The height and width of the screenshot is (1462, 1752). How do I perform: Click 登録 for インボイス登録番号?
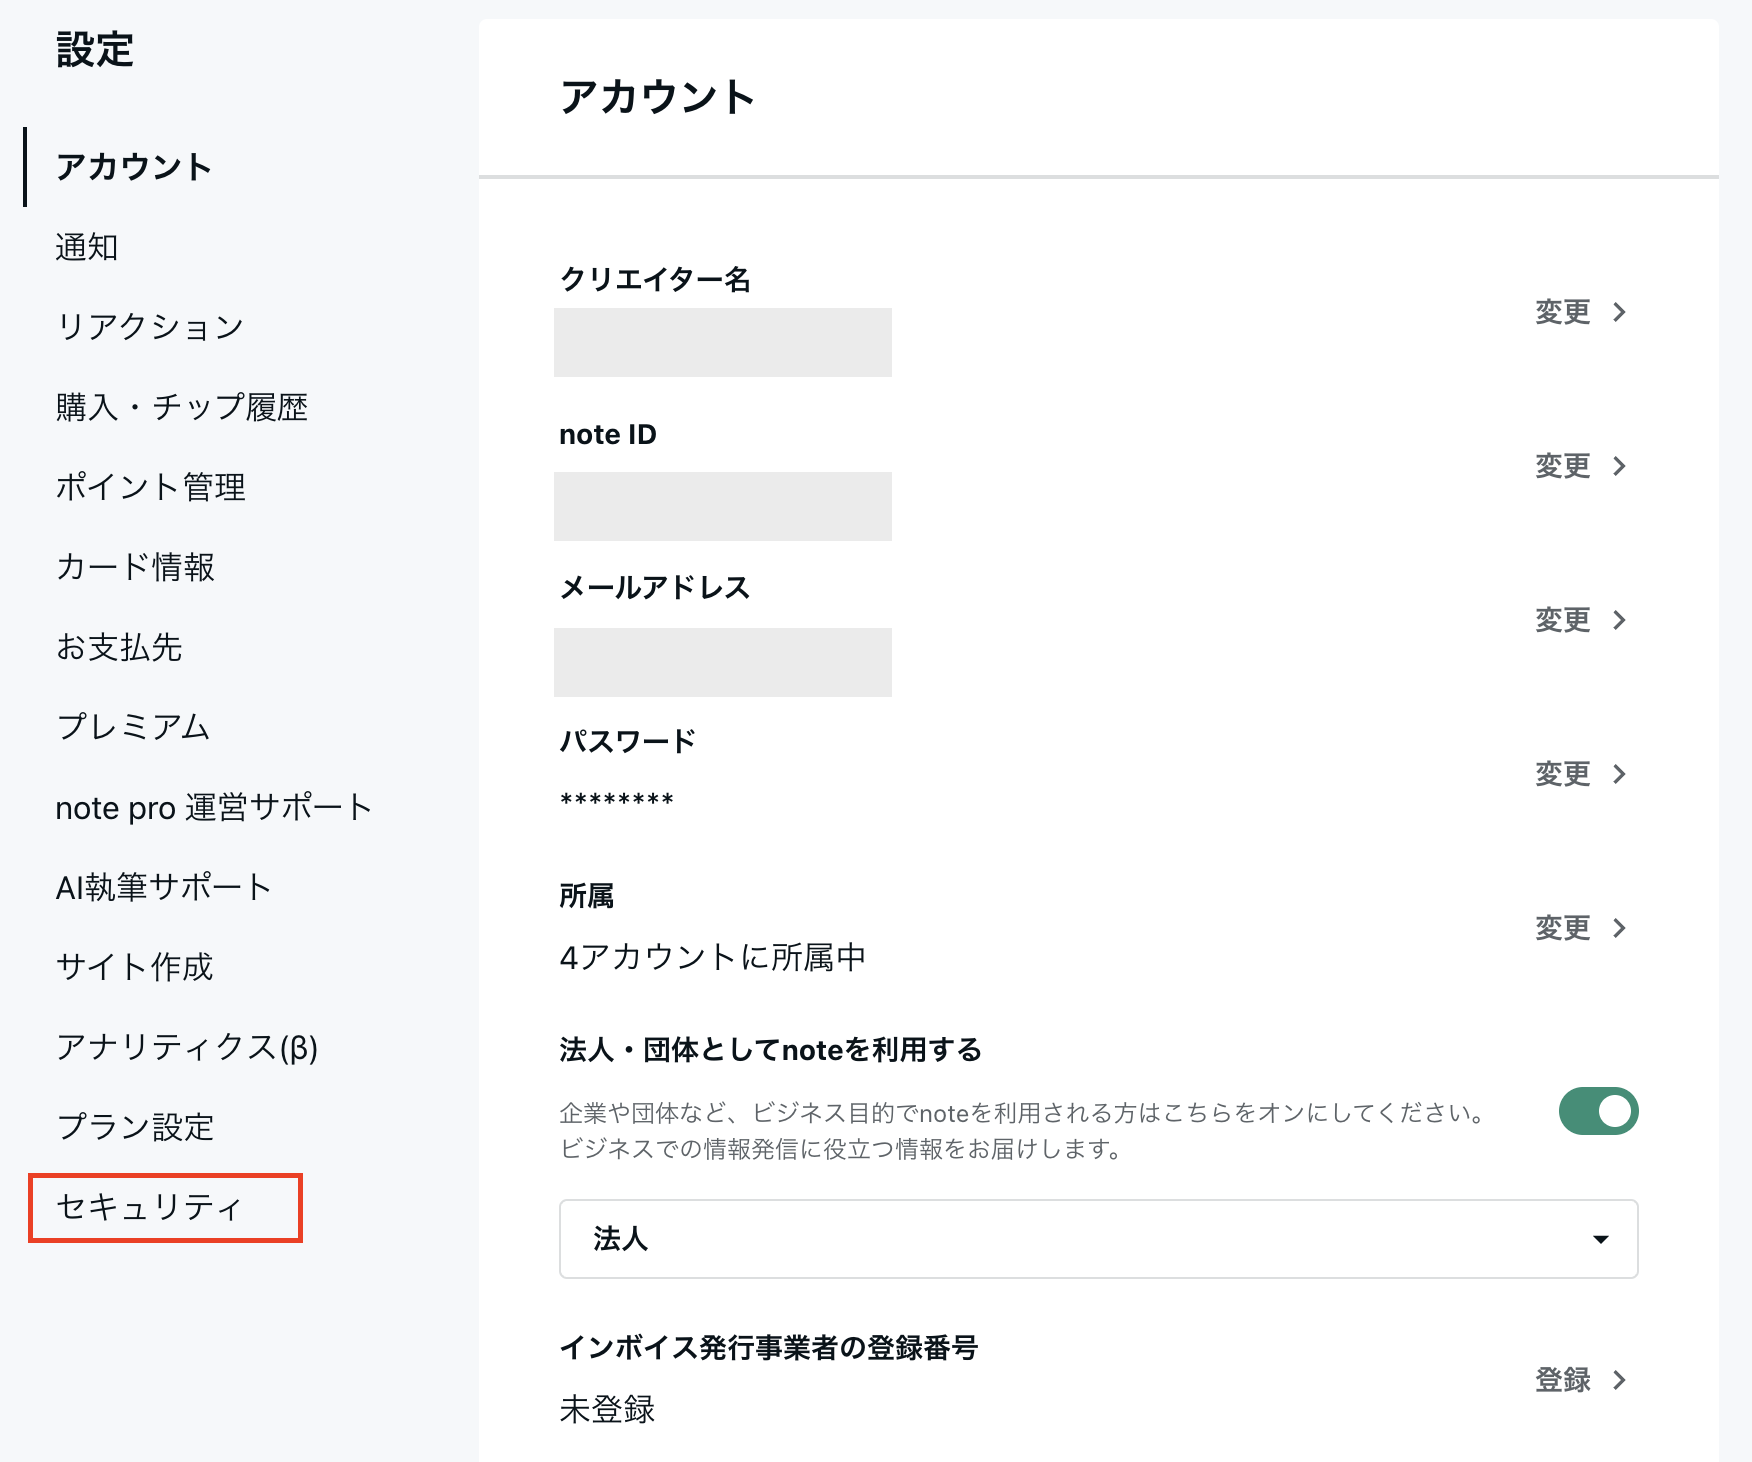[x=1563, y=1380]
